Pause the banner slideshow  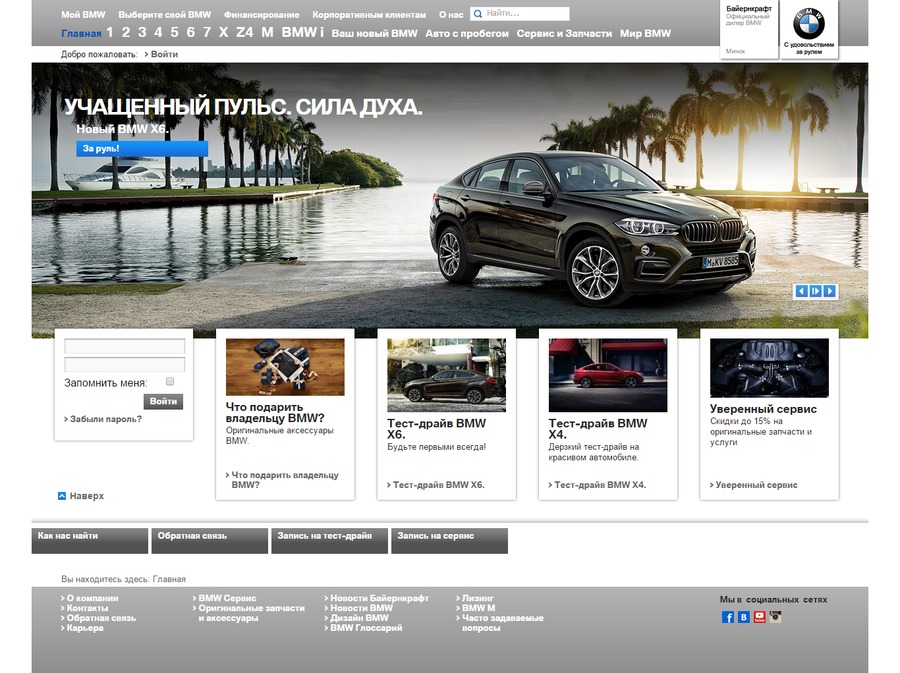(815, 291)
